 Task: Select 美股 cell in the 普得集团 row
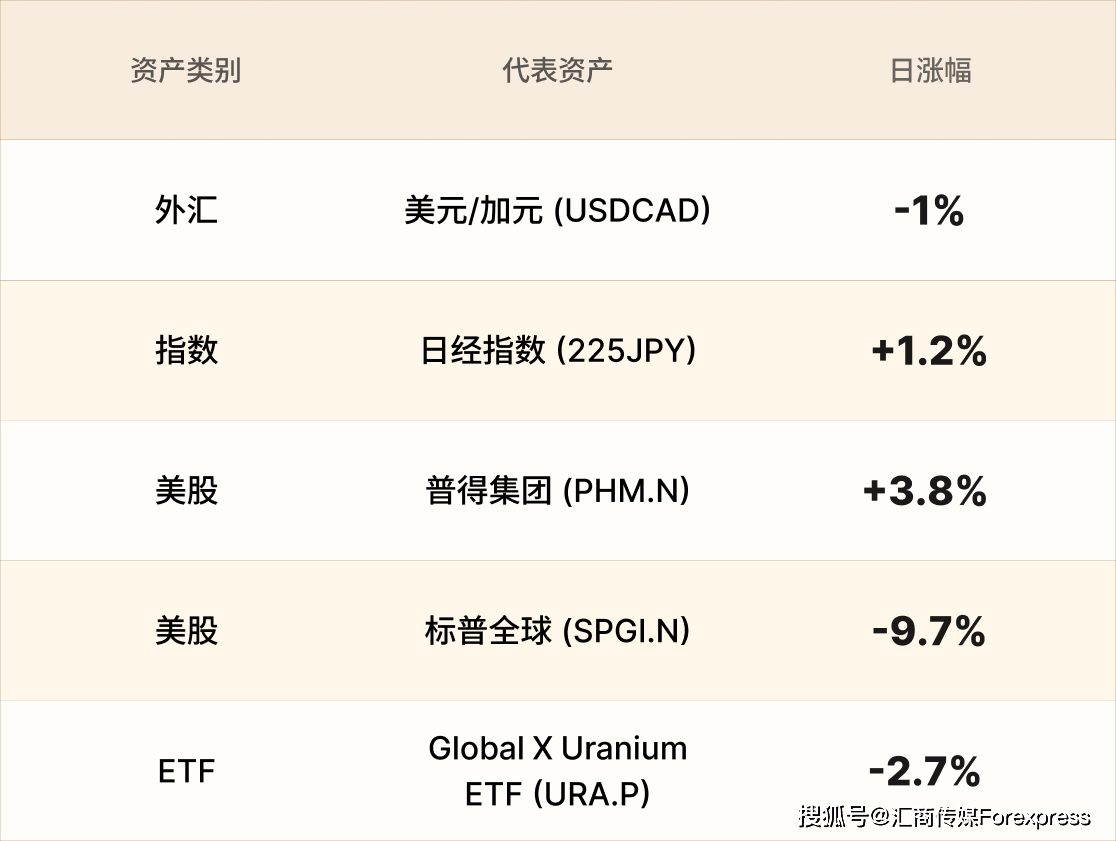click(x=186, y=491)
